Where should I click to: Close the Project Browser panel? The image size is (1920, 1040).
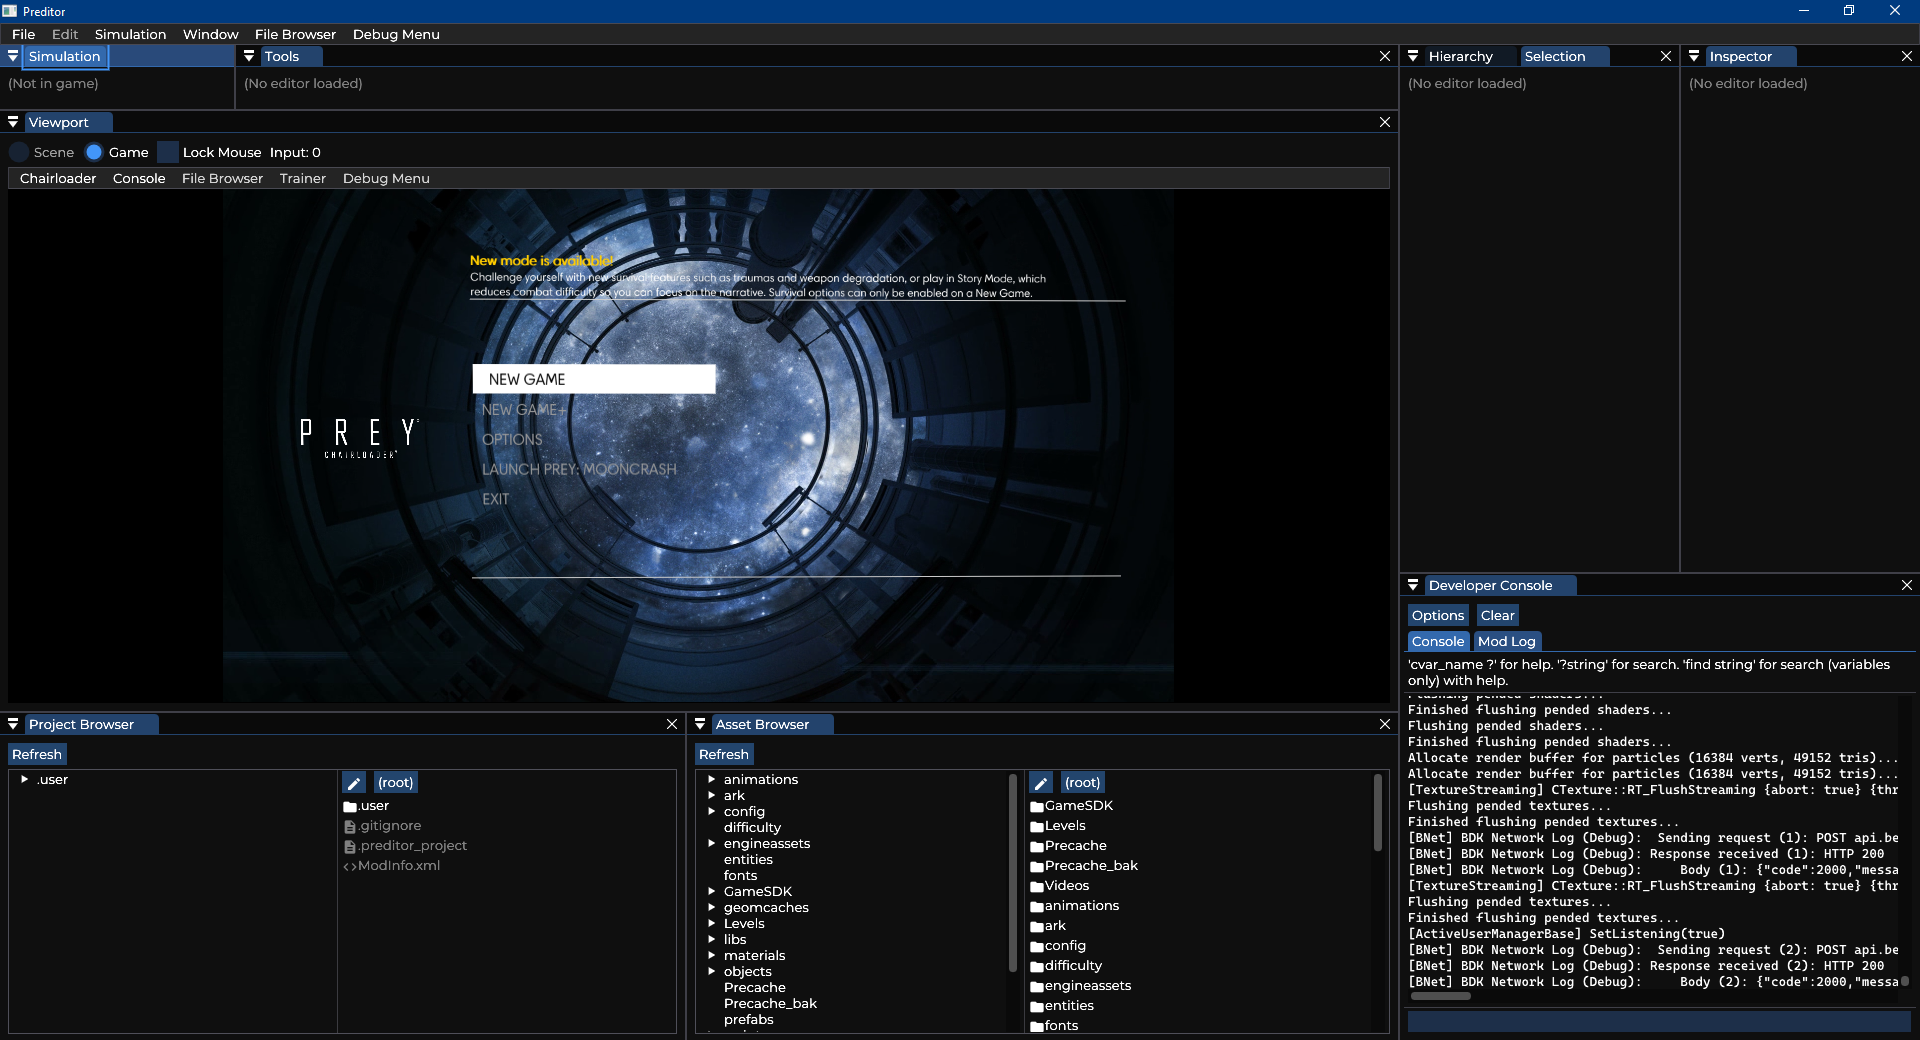click(x=672, y=724)
